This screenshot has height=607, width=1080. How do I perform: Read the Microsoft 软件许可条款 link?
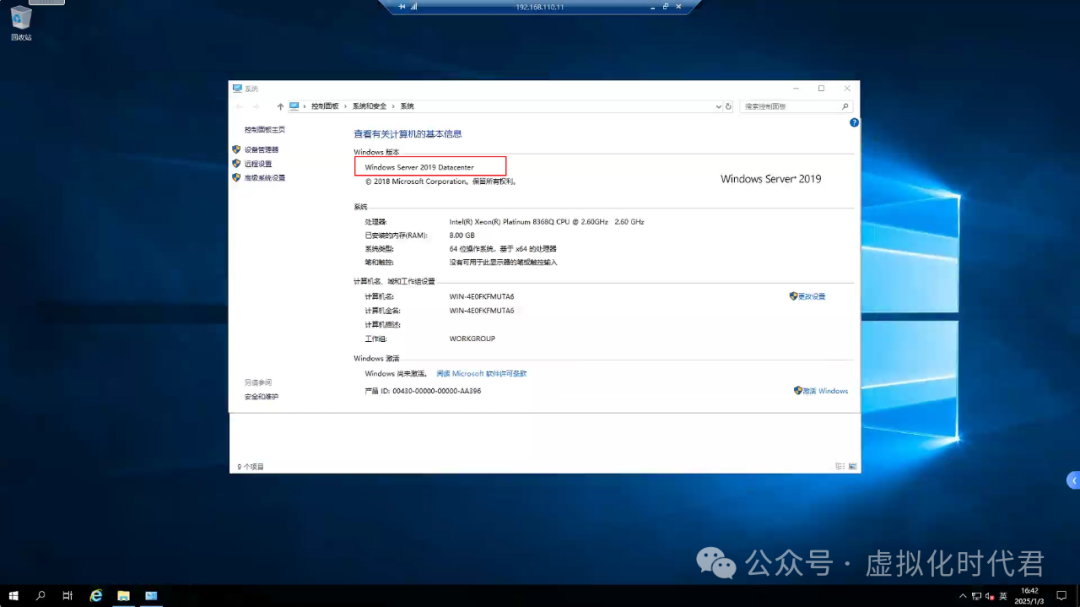pyautogui.click(x=481, y=373)
